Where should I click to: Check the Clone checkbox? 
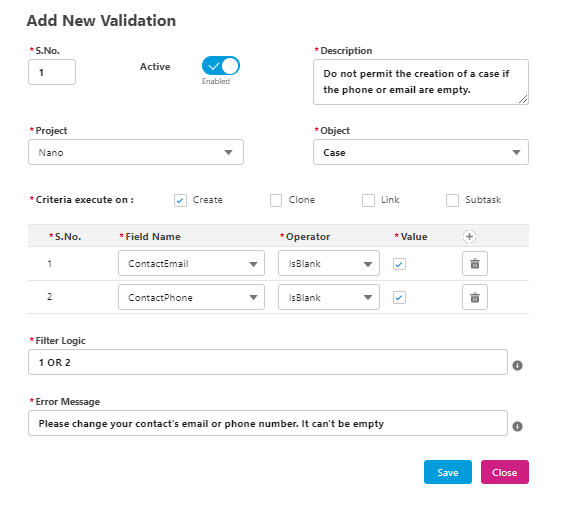276,200
